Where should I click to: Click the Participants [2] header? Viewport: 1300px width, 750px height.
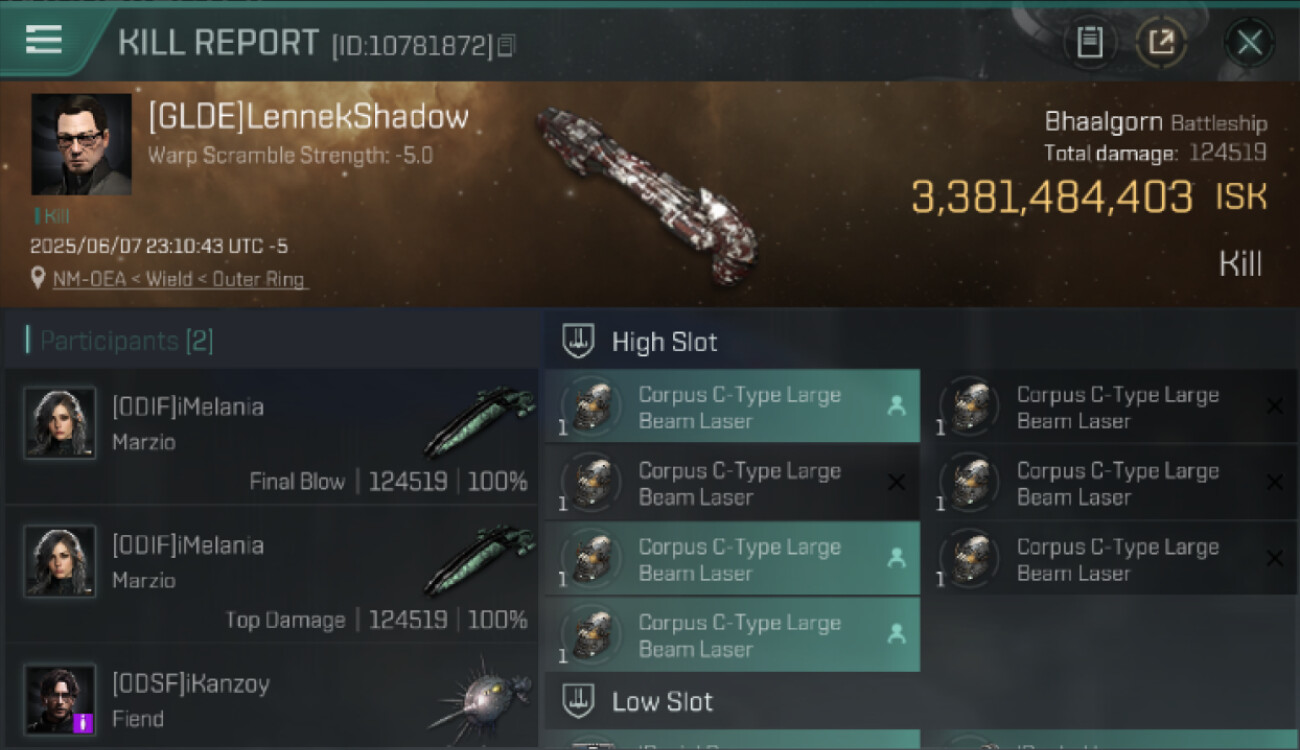click(x=126, y=341)
